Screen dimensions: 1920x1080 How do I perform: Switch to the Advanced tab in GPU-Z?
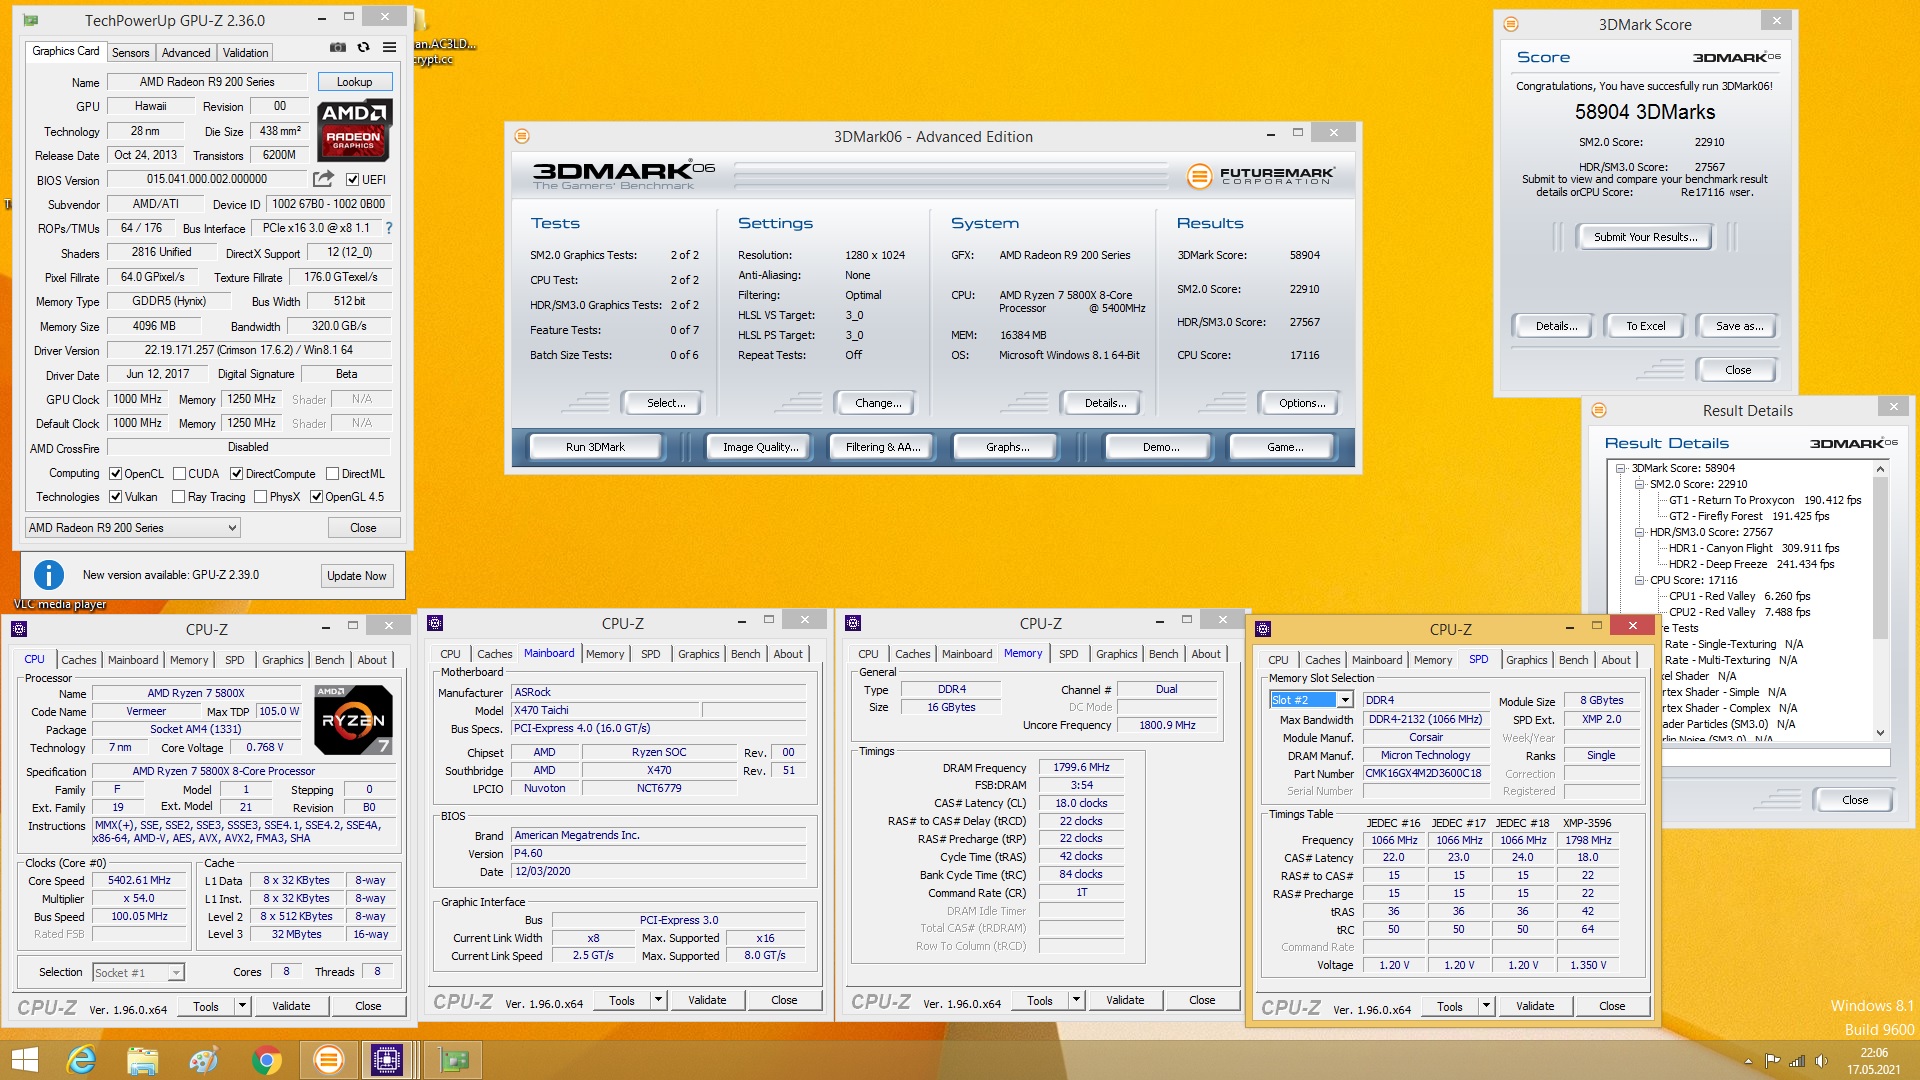[x=186, y=53]
